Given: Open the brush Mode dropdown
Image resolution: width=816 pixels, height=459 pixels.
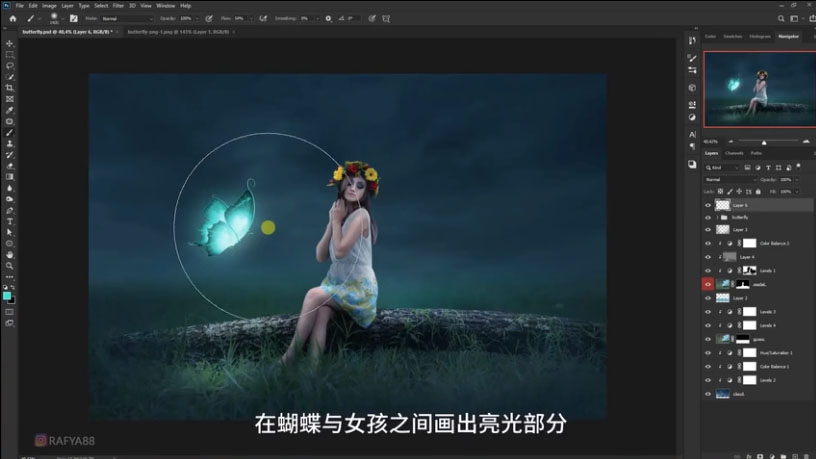Looking at the screenshot, I should 128,19.
